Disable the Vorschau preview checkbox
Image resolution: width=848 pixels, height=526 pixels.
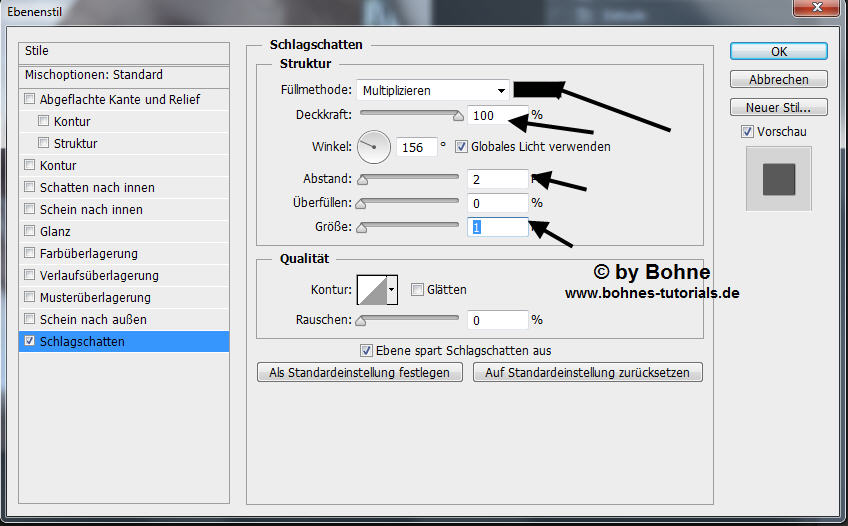tap(747, 132)
